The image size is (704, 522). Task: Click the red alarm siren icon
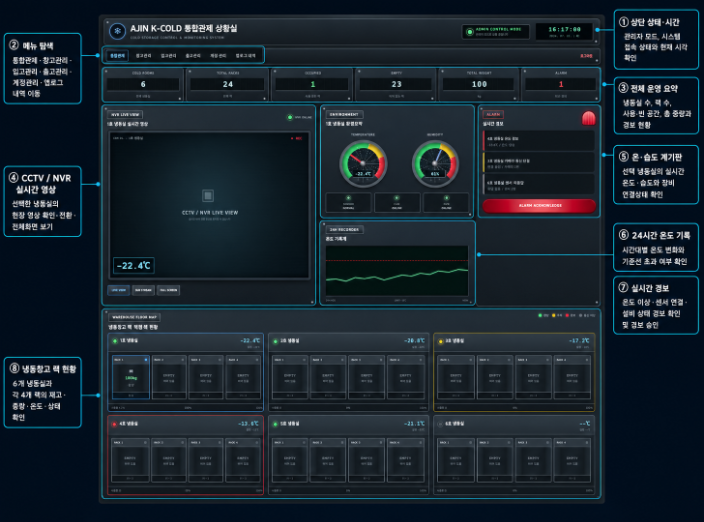pyautogui.click(x=588, y=118)
